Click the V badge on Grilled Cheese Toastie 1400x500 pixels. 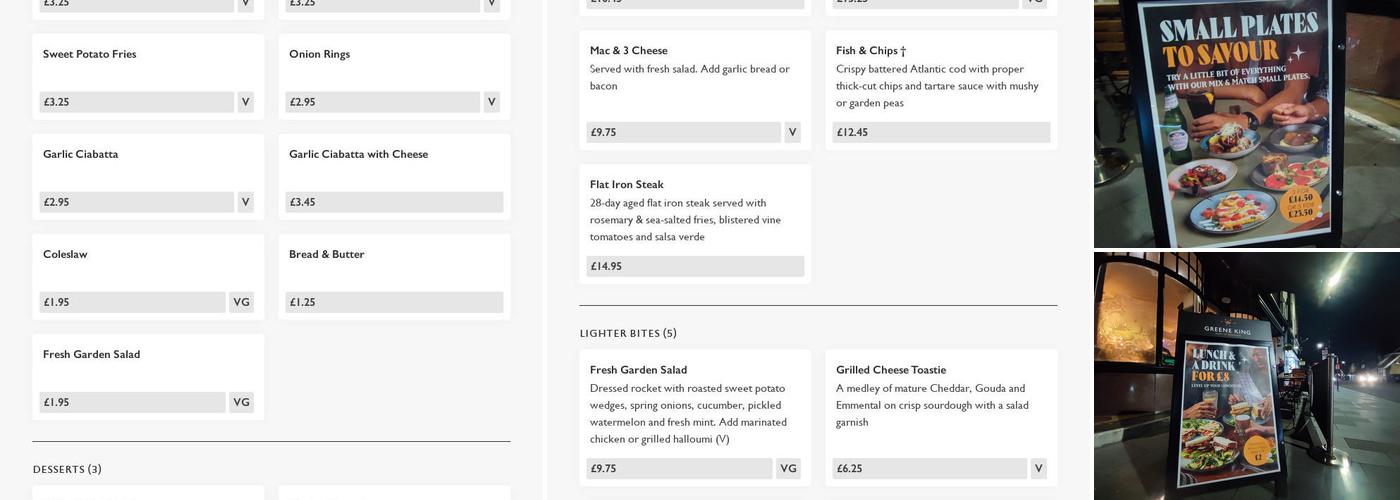point(1038,468)
